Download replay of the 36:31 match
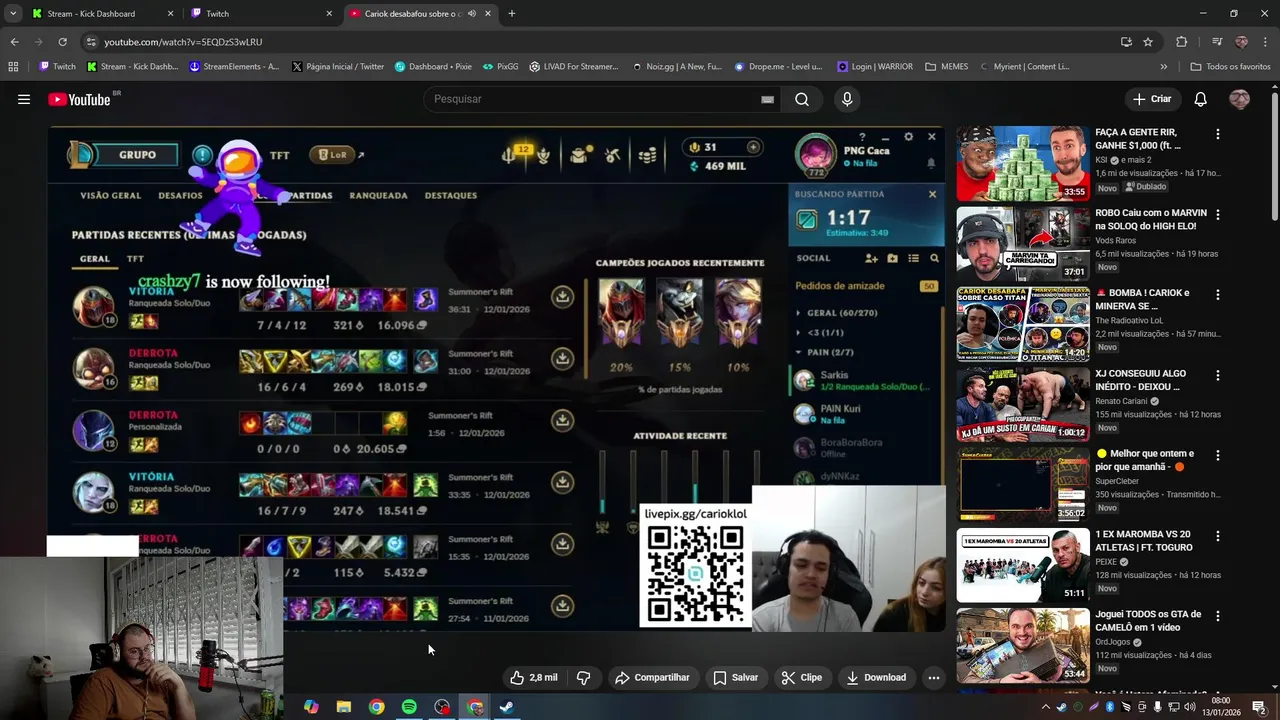1280x720 pixels. (562, 296)
